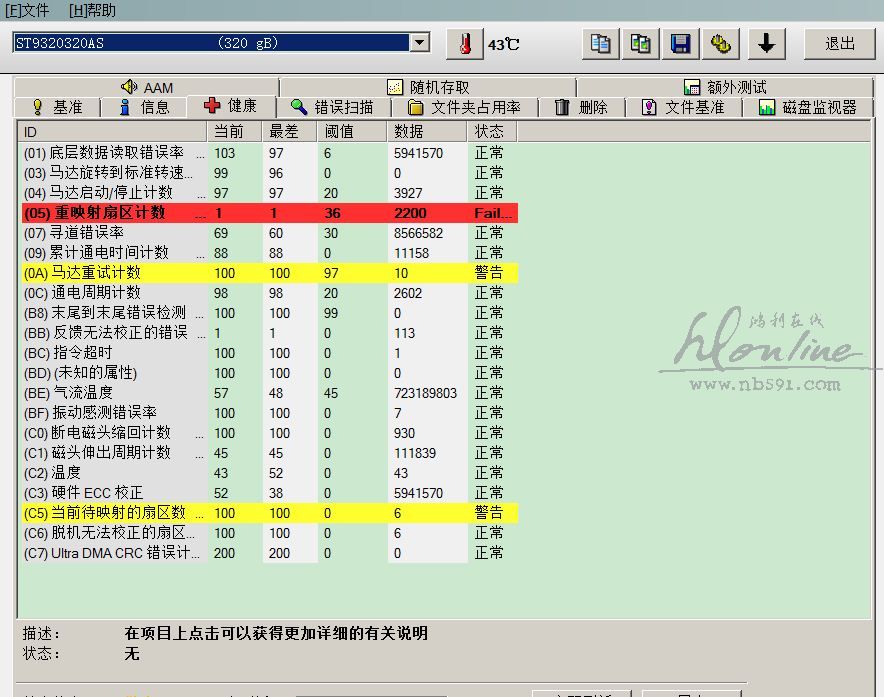884x697 pixels.
Task: Click the save floppy disk icon
Action: [680, 44]
